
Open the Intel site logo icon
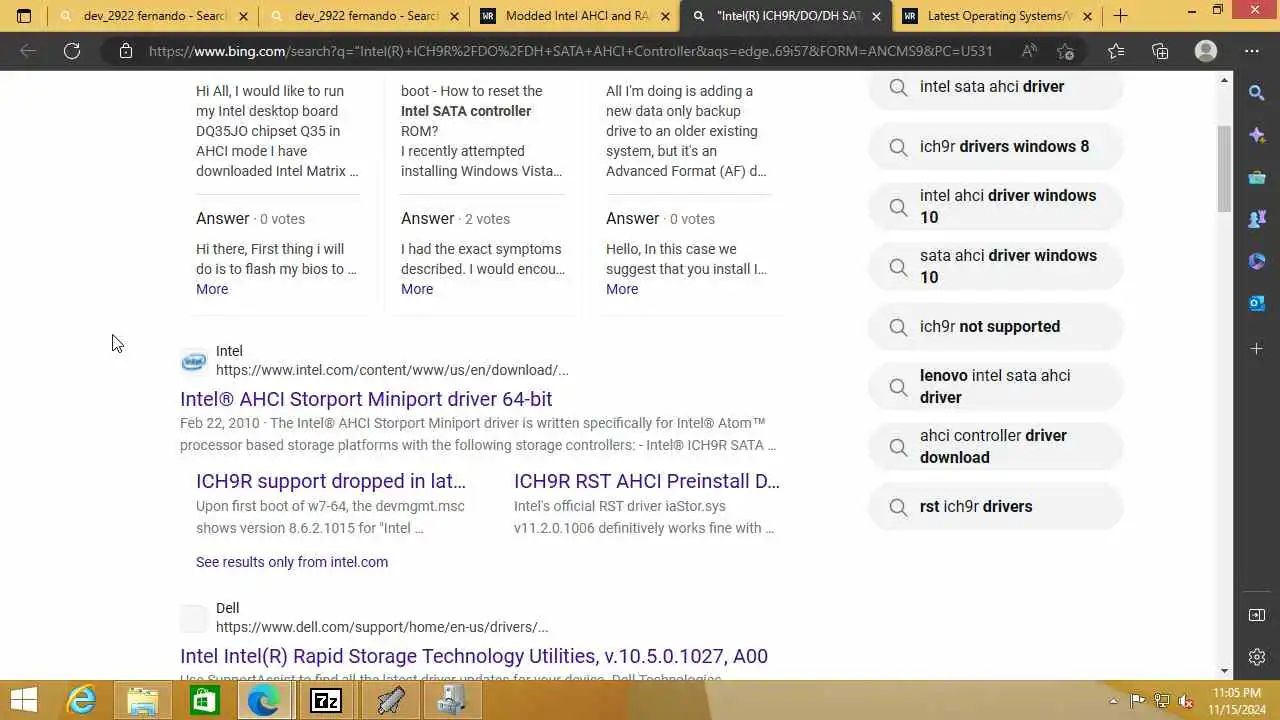pos(194,361)
